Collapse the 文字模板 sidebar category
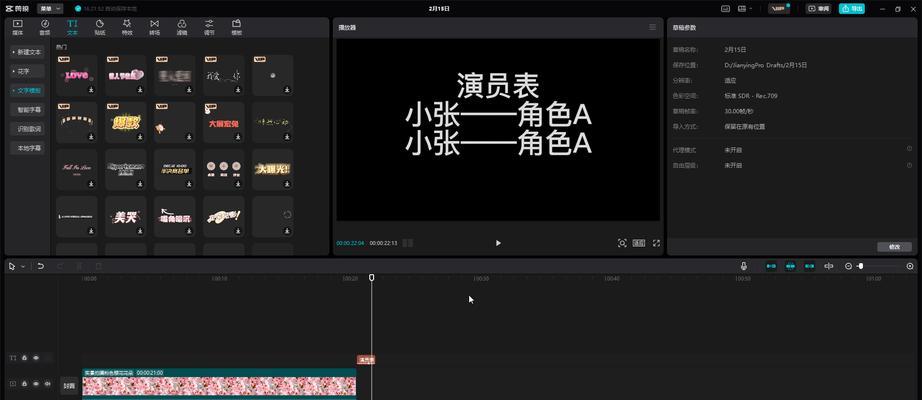The width and height of the screenshot is (922, 400). click(x=27, y=91)
